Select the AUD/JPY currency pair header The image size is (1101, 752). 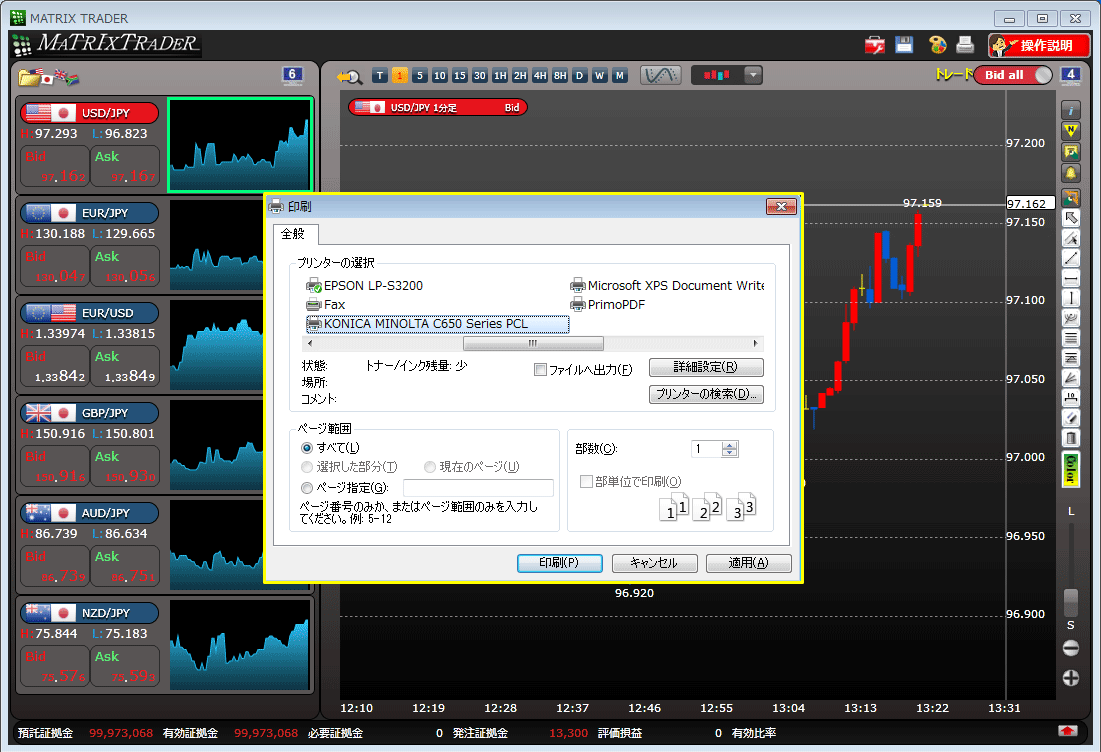coord(90,513)
